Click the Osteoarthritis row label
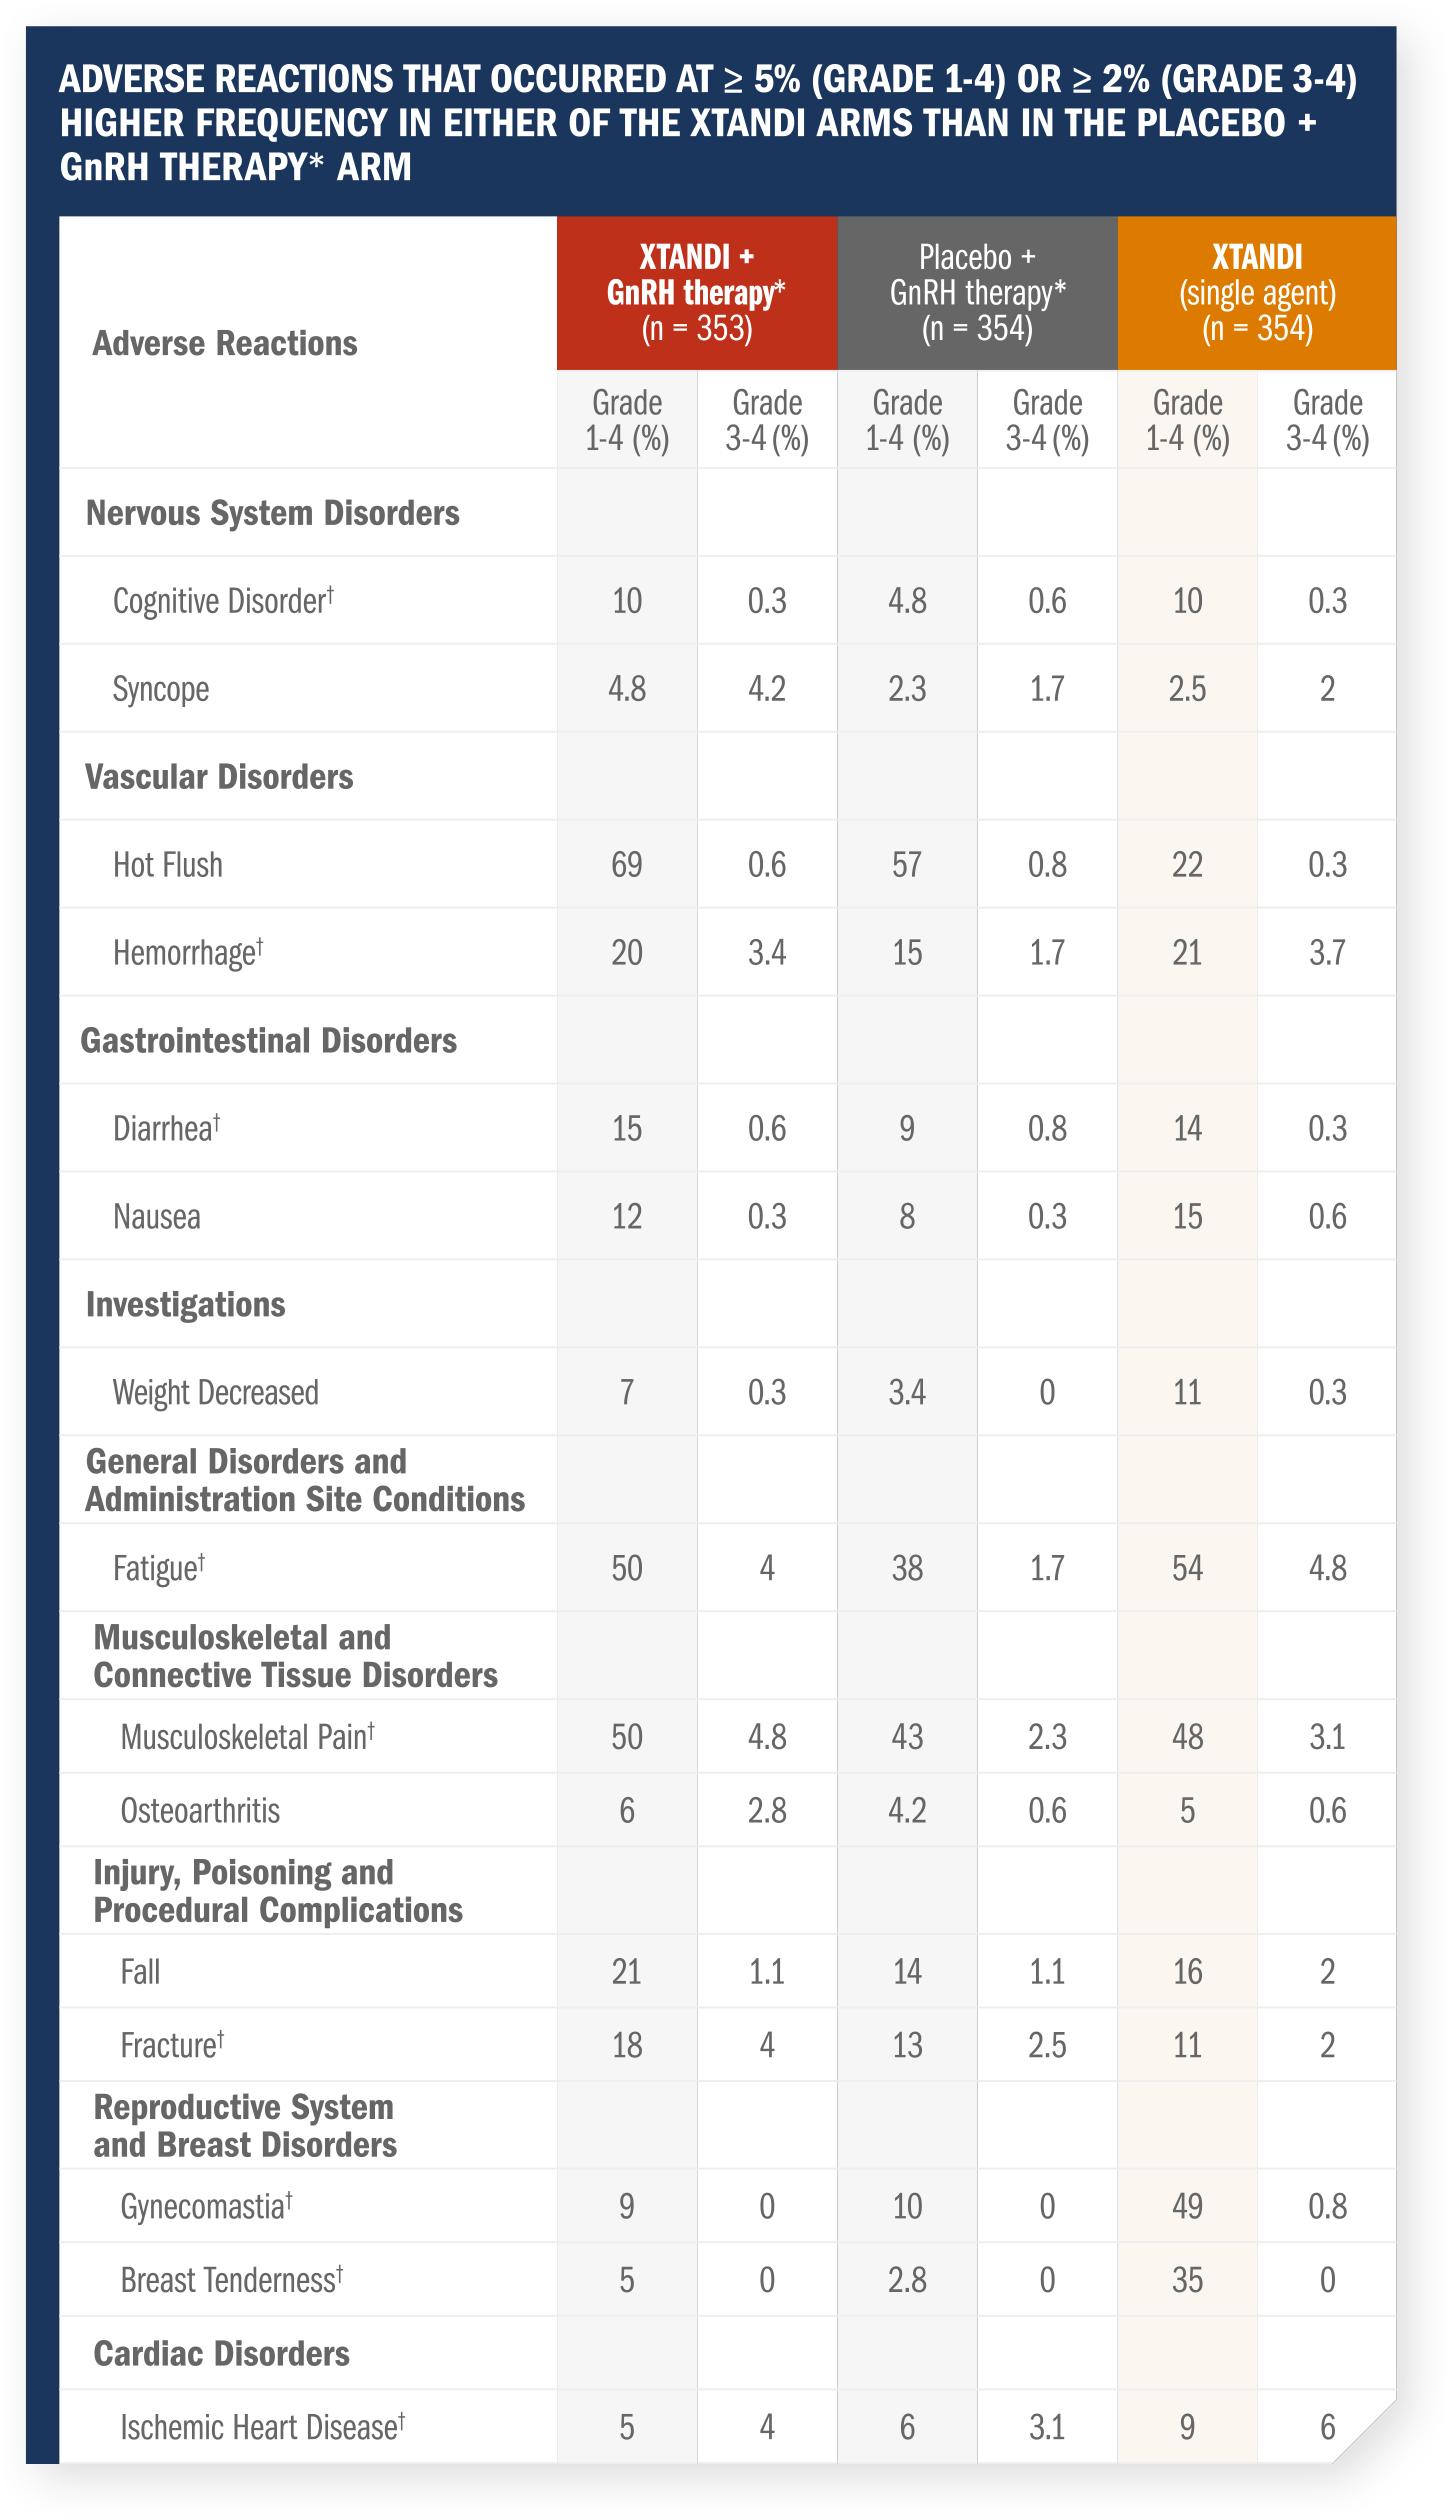The height and width of the screenshot is (2517, 1448). [x=200, y=1811]
